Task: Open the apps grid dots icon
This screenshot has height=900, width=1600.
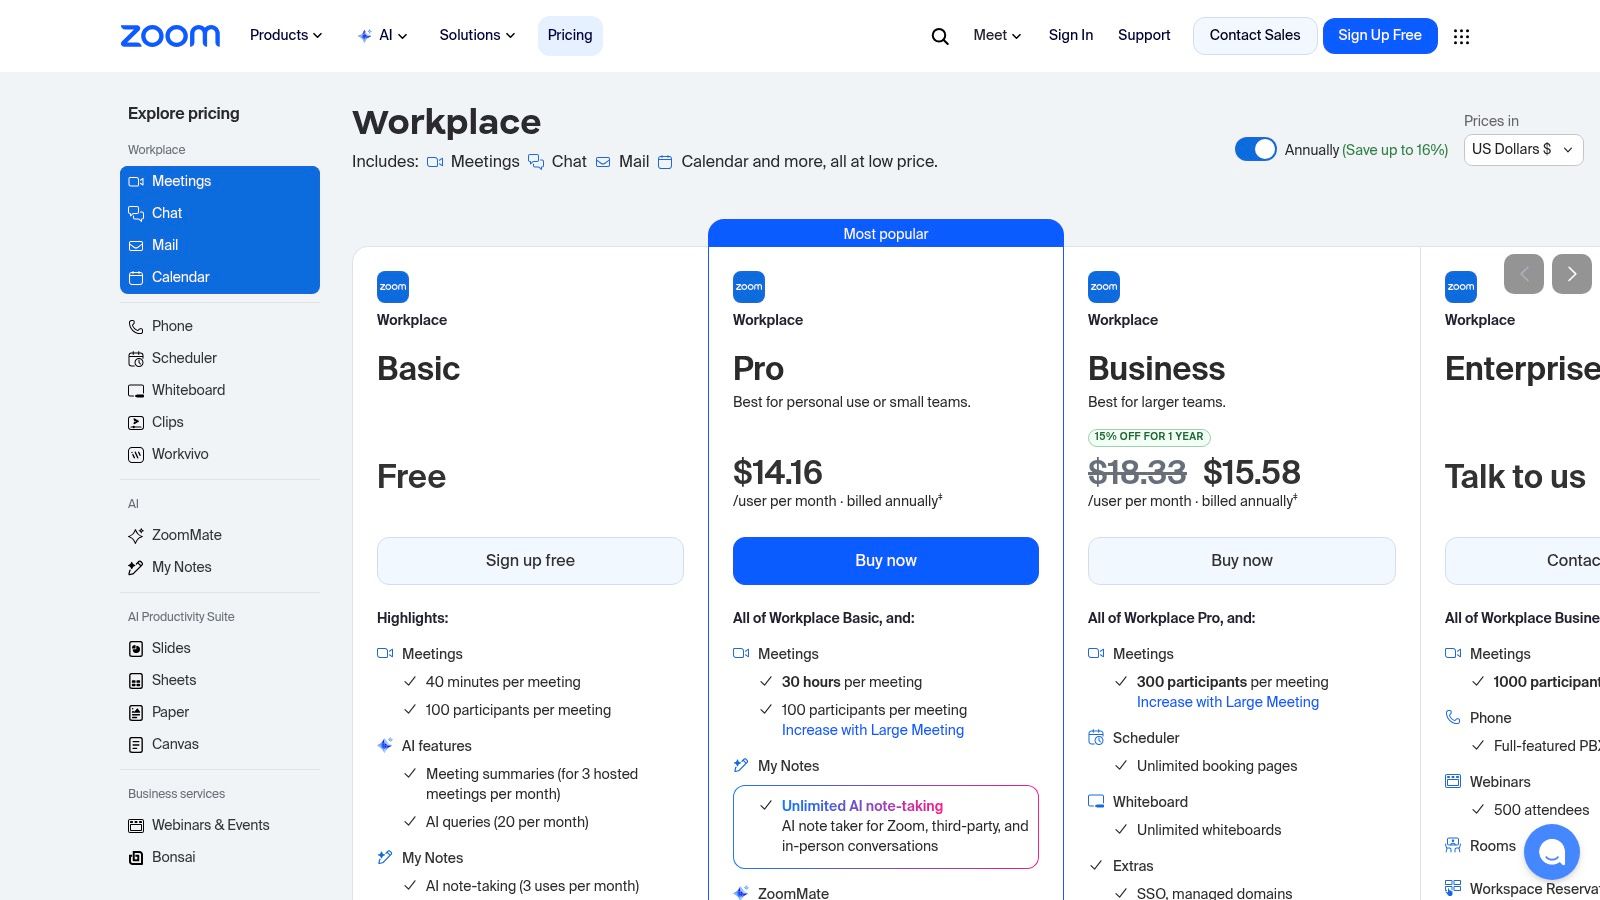Action: (1461, 36)
